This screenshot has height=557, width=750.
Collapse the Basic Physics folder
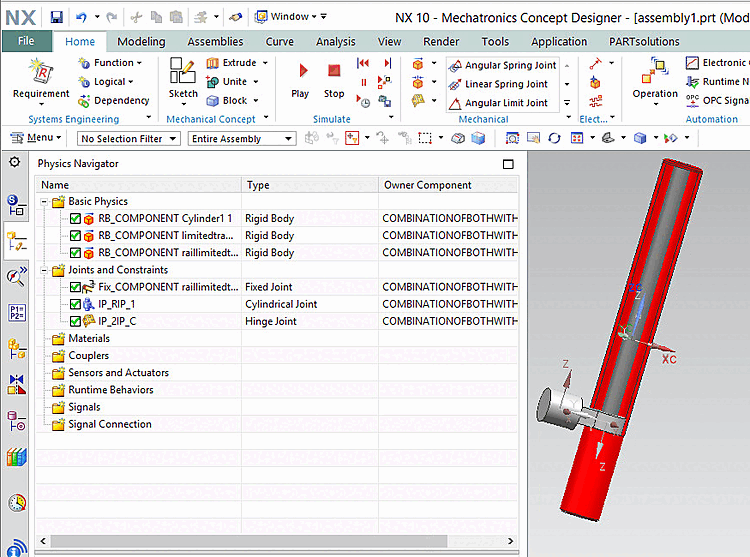coord(44,202)
